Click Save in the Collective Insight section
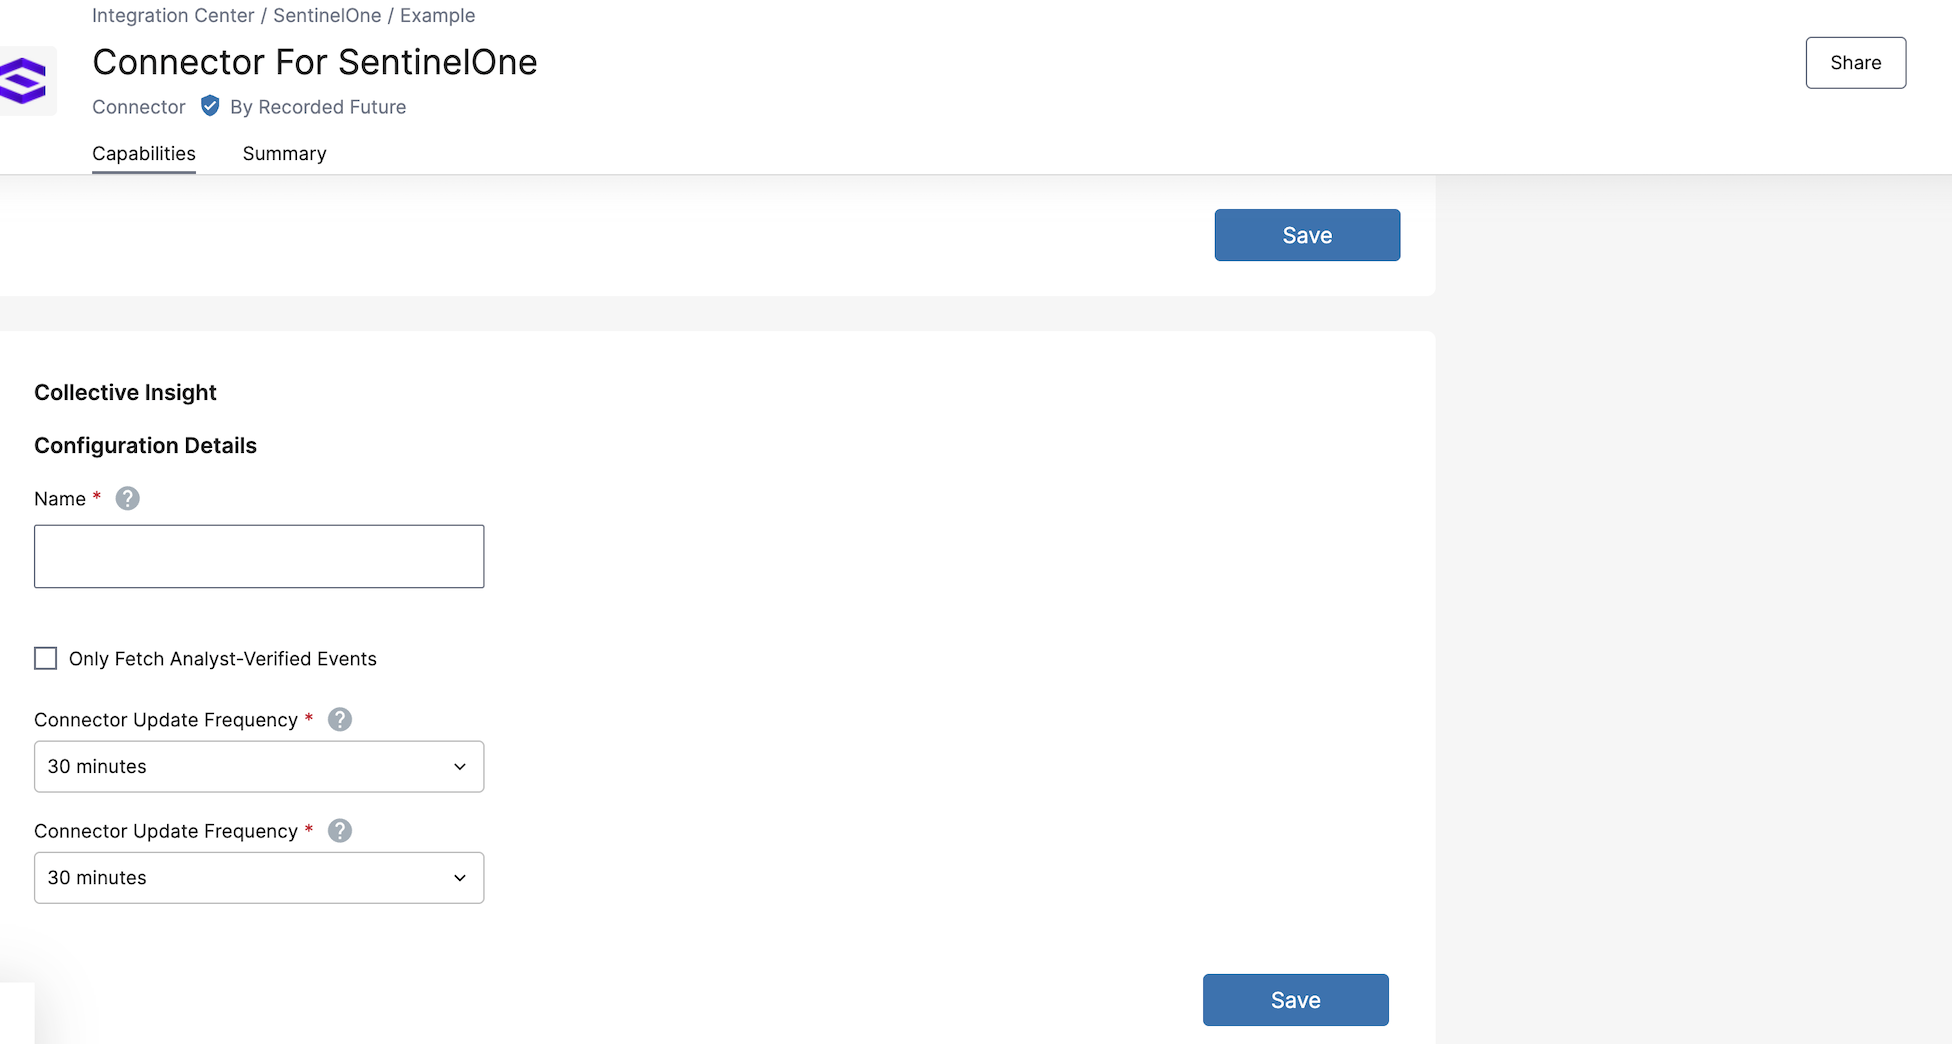Viewport: 1952px width, 1044px height. pos(1295,1000)
